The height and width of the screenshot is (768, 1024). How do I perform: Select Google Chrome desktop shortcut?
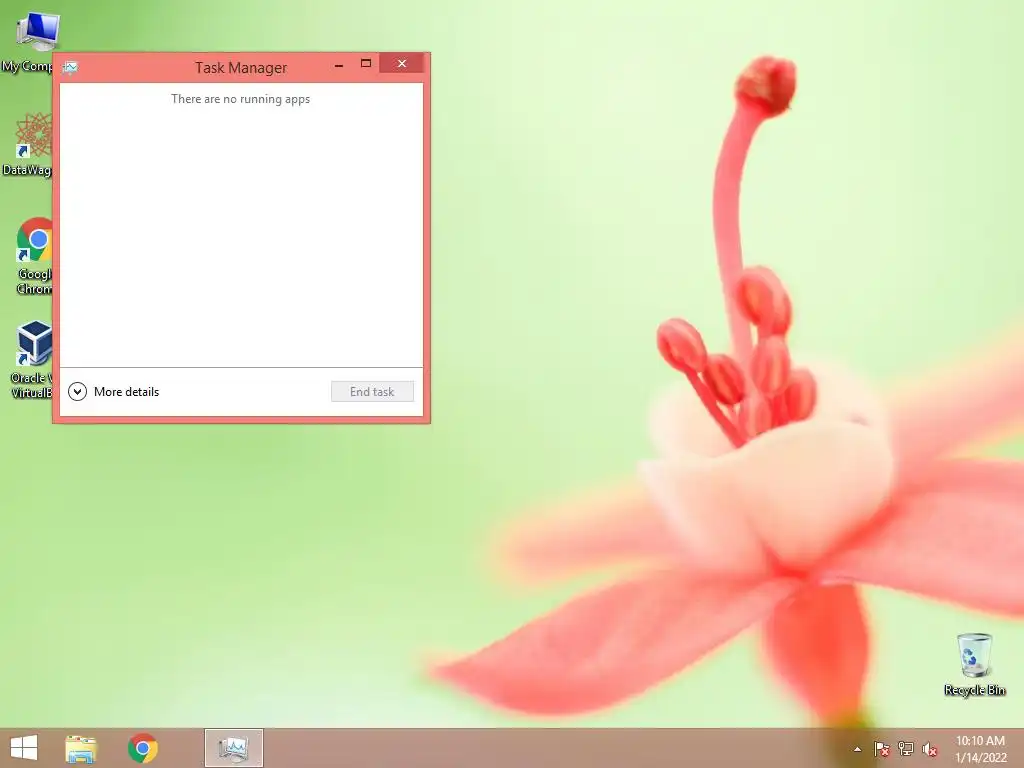[33, 257]
